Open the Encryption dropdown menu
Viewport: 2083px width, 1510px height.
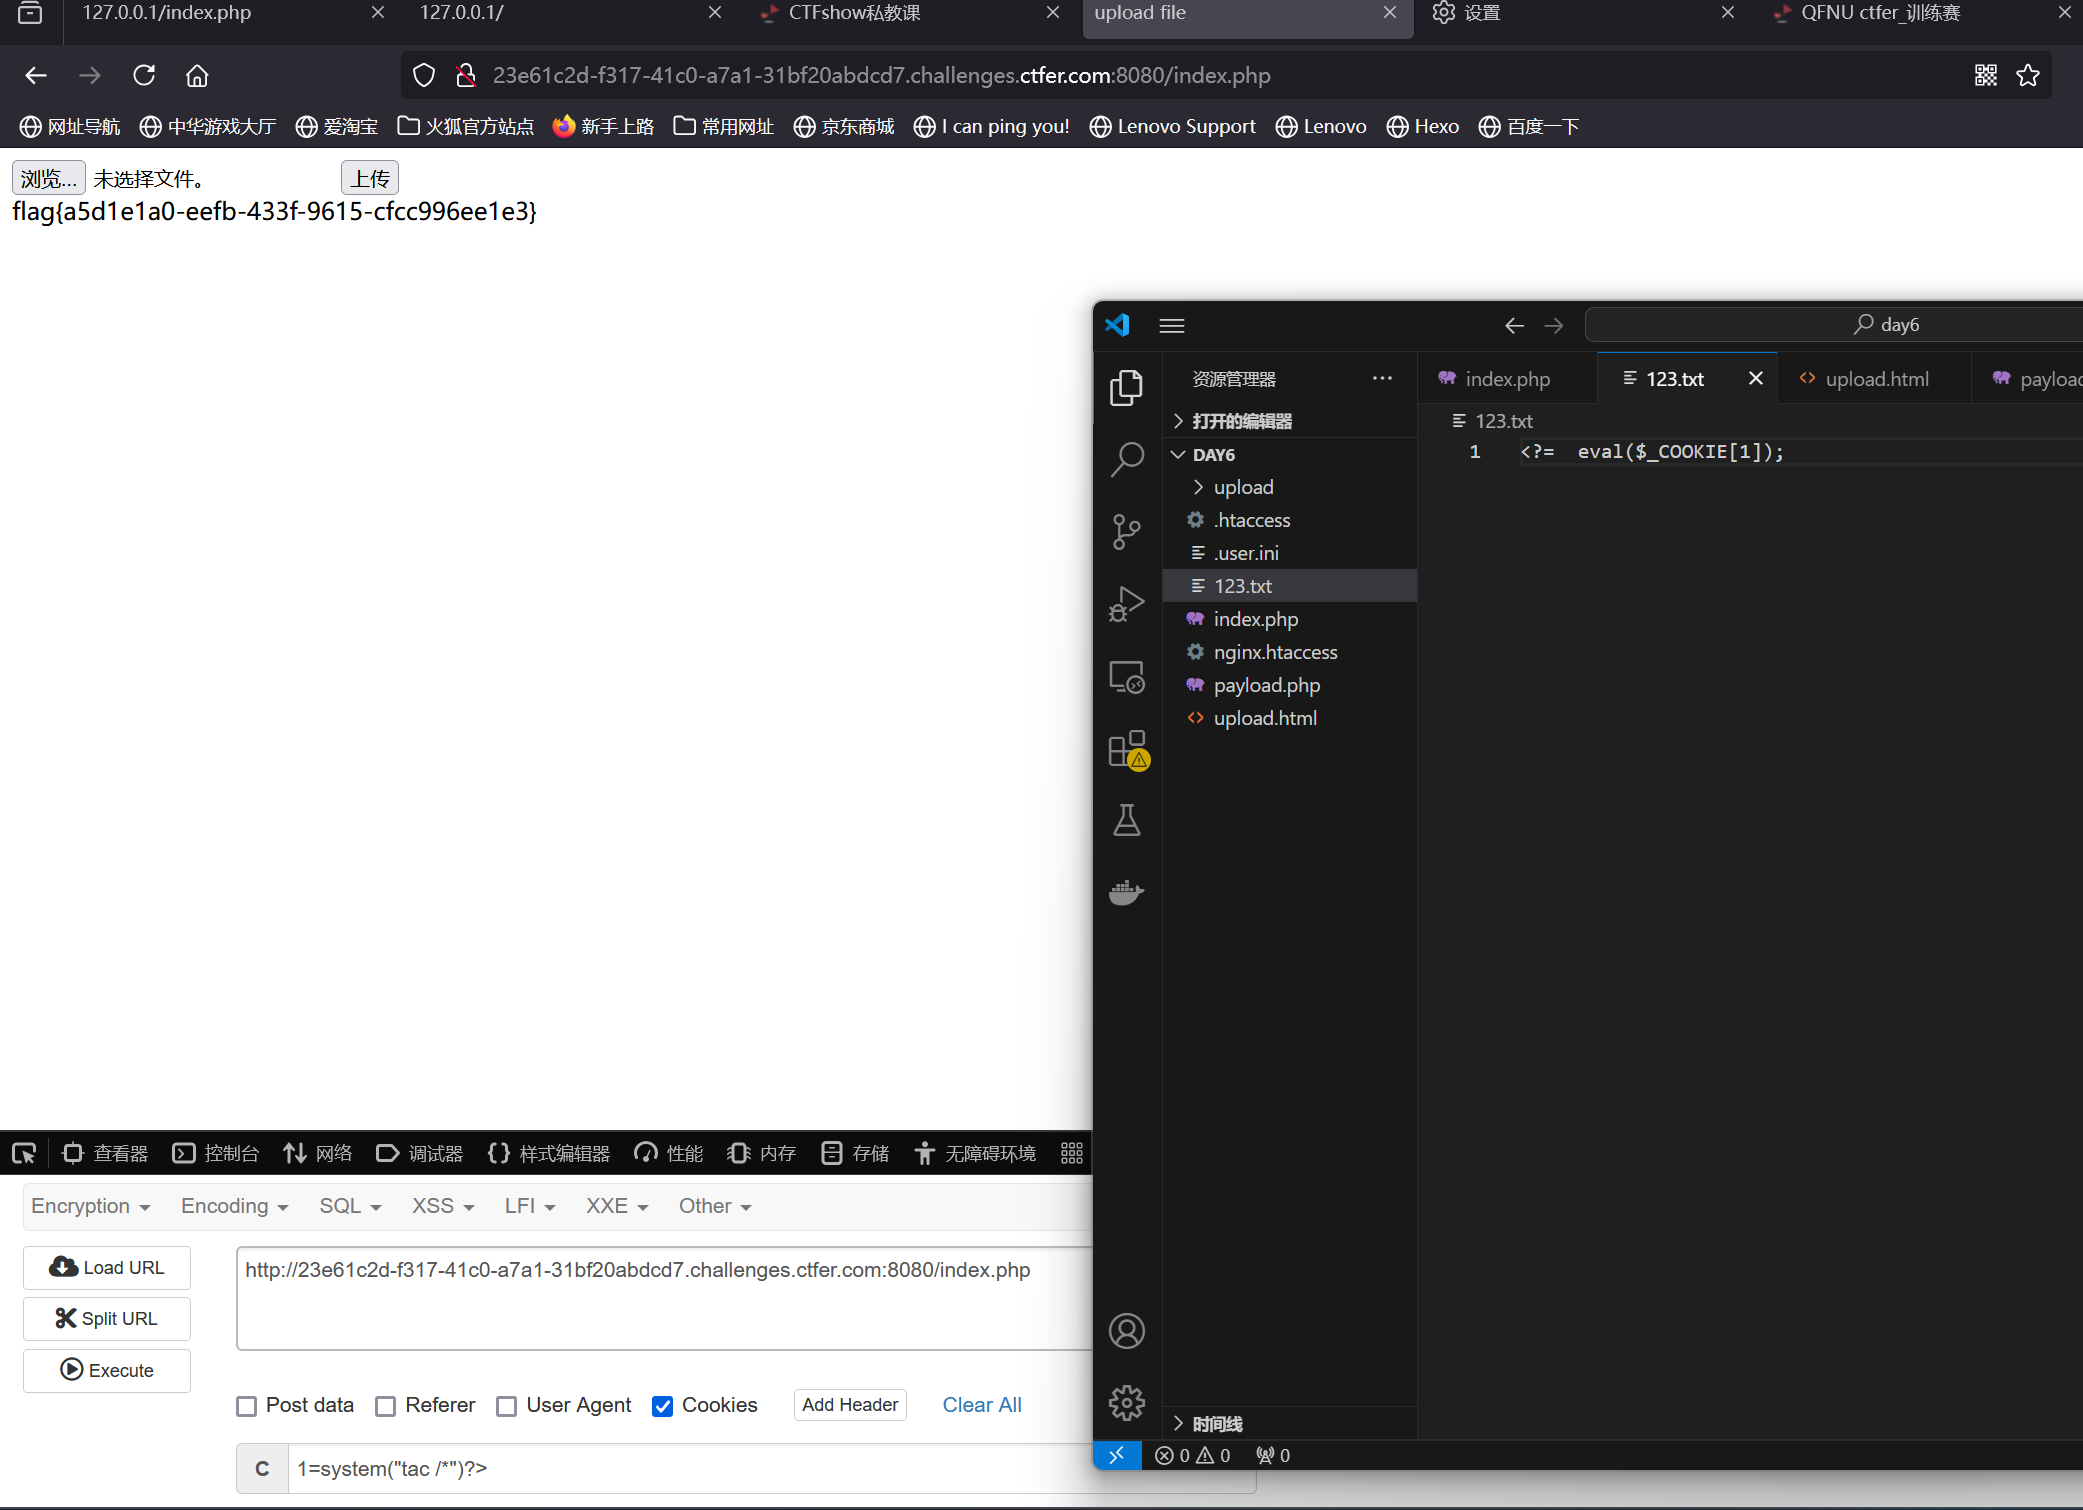[x=90, y=1206]
